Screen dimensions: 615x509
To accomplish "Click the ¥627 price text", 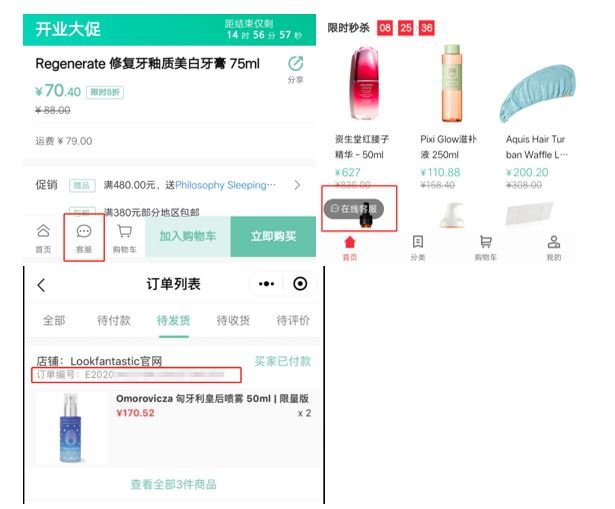I will (x=348, y=172).
